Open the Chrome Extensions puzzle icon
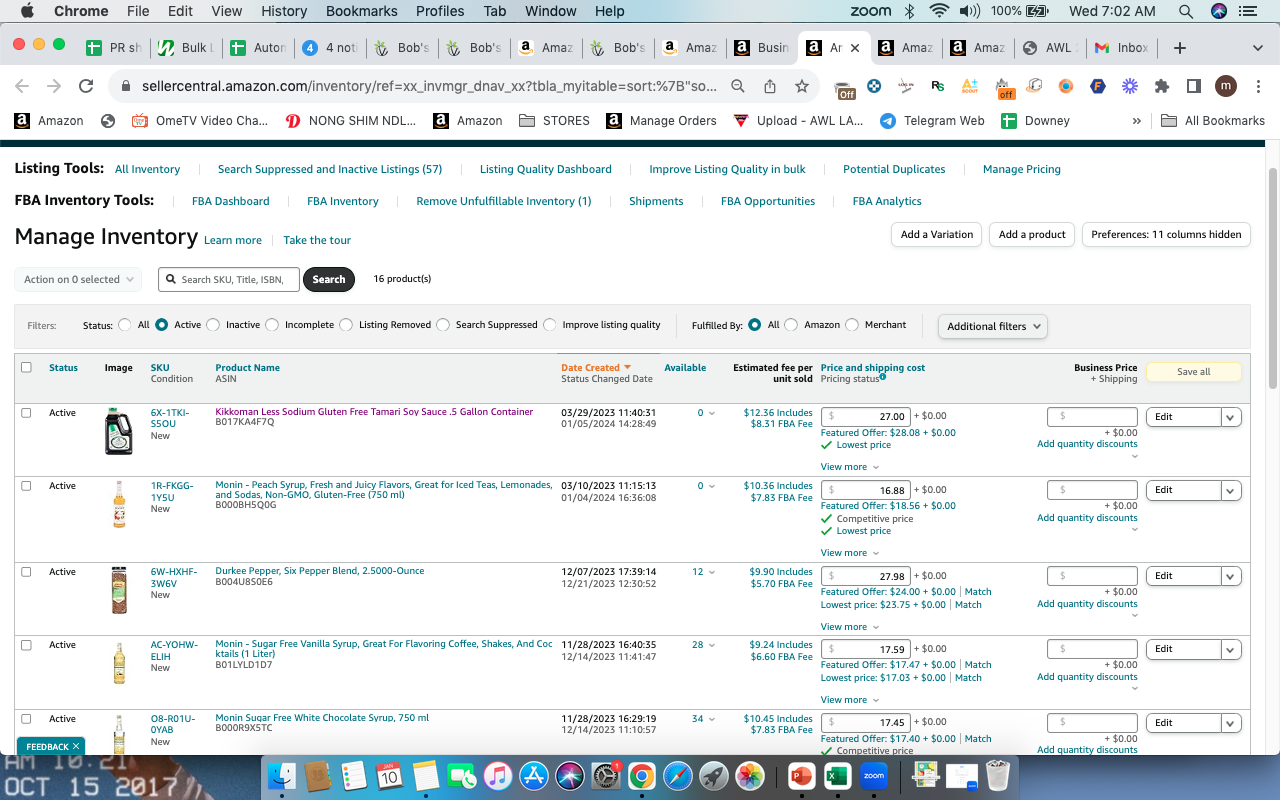 tap(1162, 86)
